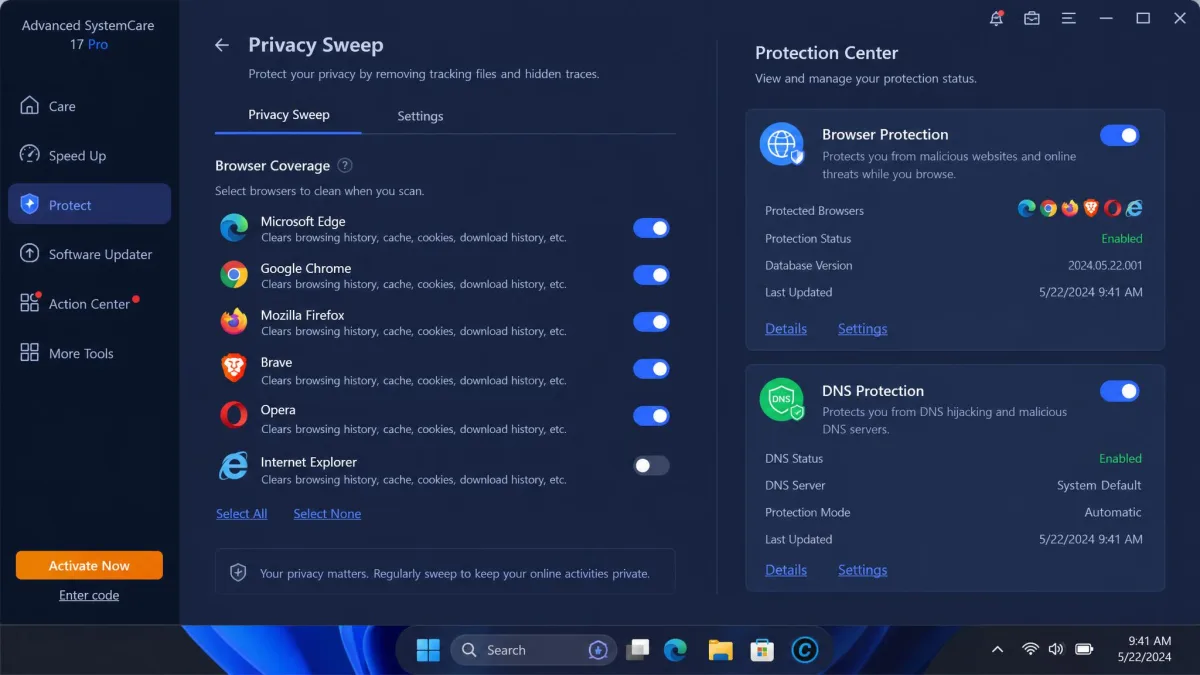1200x675 pixels.
Task: Click the Brave icon in Protected Browsers row
Action: 1091,209
